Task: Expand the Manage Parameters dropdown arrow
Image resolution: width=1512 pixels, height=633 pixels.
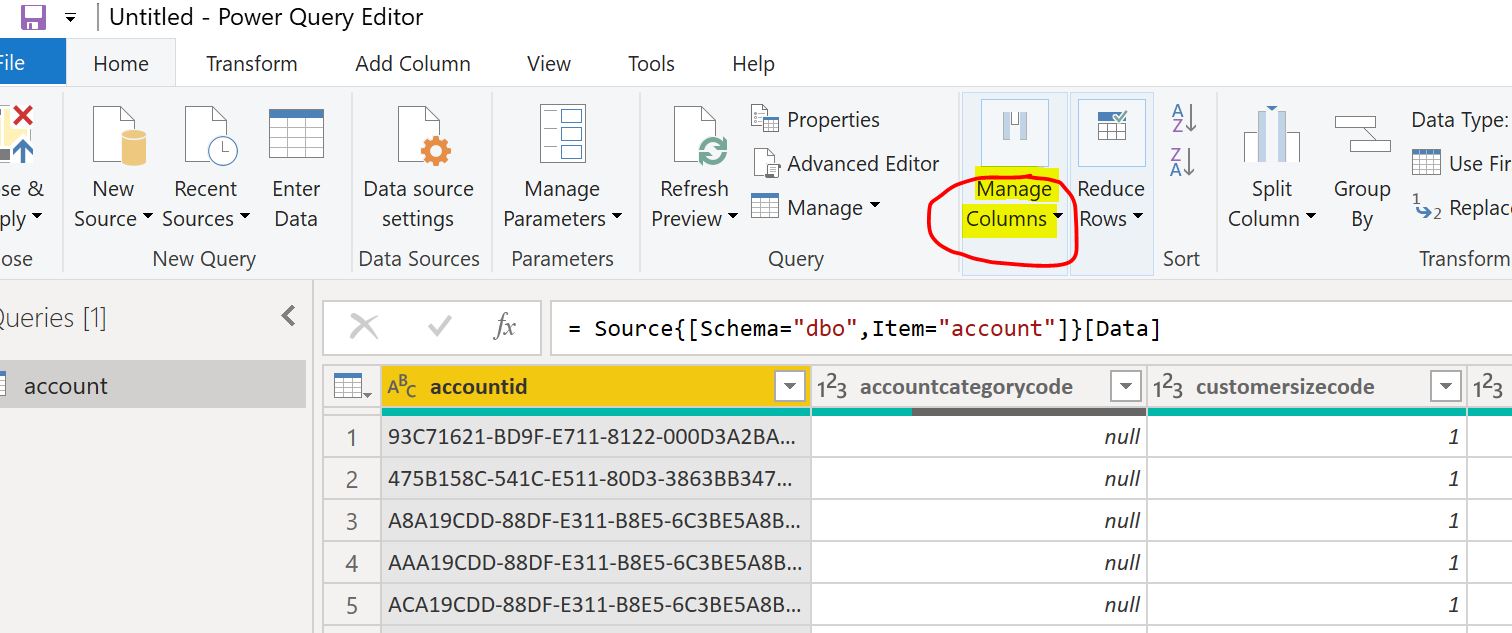Action: coord(616,218)
